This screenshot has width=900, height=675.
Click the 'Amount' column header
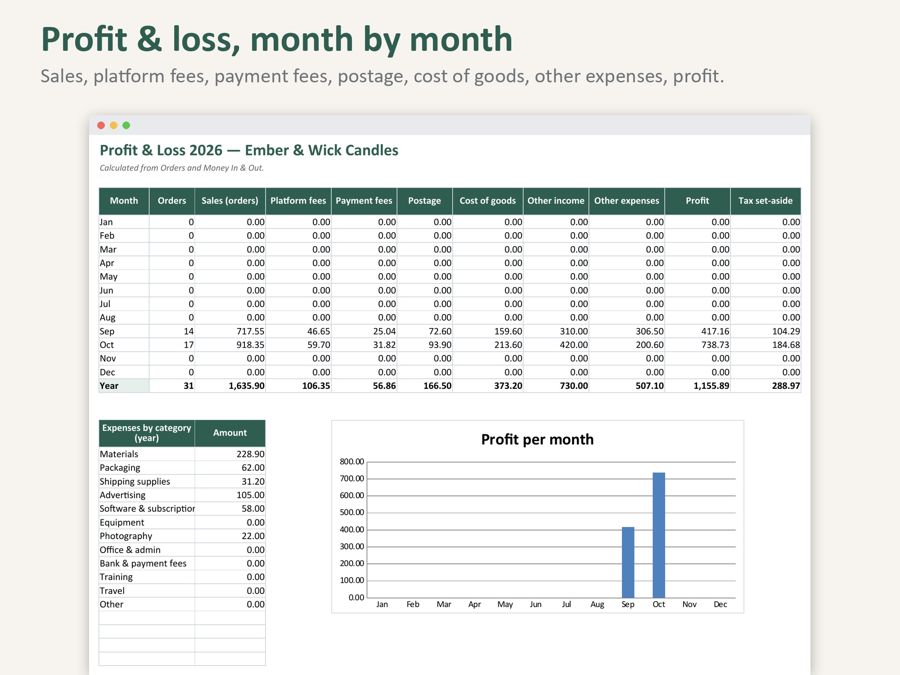tap(230, 433)
